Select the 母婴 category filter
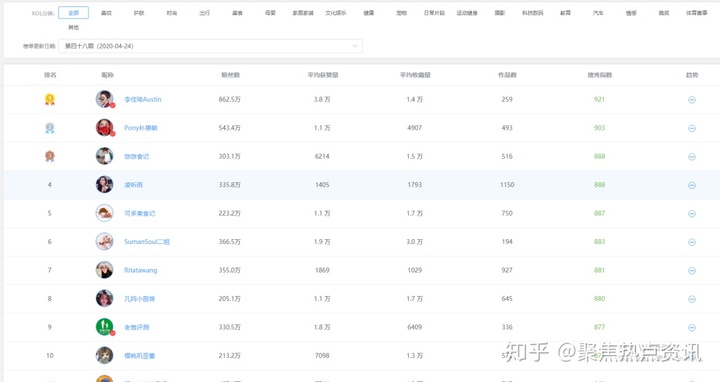 coord(270,13)
